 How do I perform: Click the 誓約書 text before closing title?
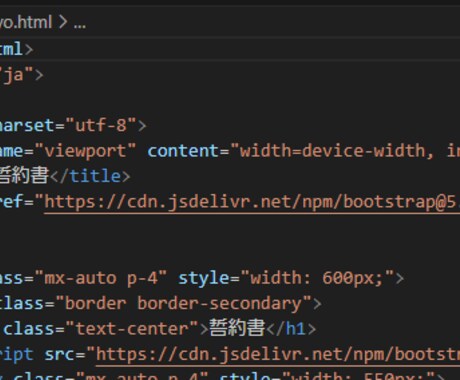(24, 175)
